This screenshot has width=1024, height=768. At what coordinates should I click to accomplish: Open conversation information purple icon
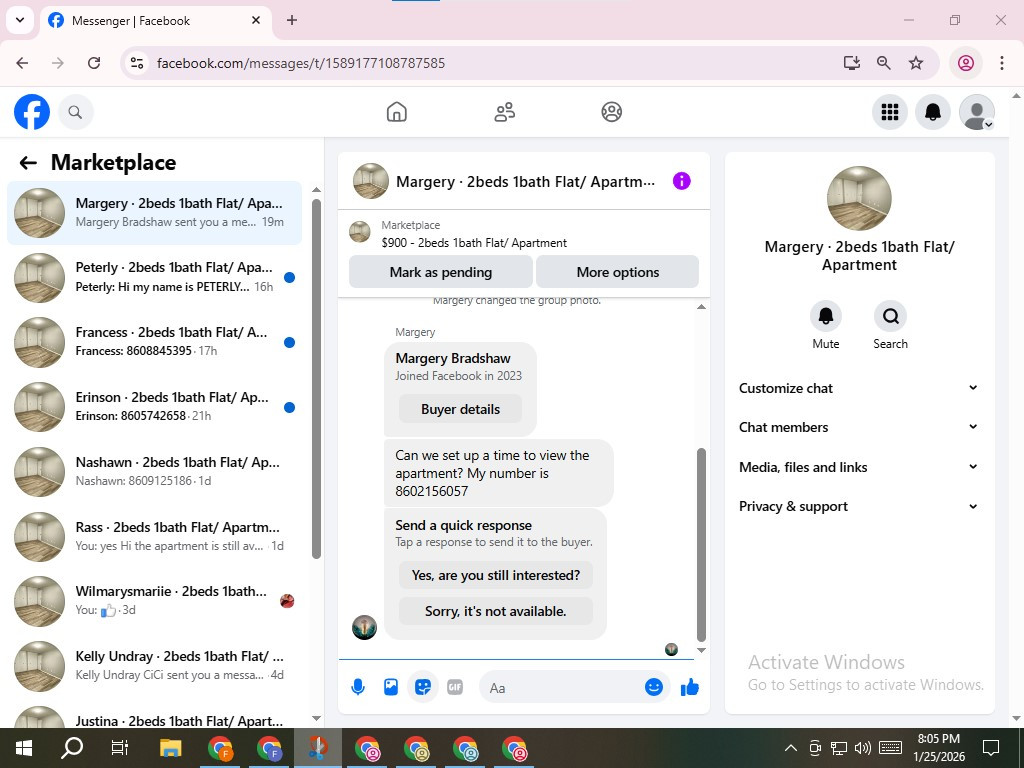681,181
